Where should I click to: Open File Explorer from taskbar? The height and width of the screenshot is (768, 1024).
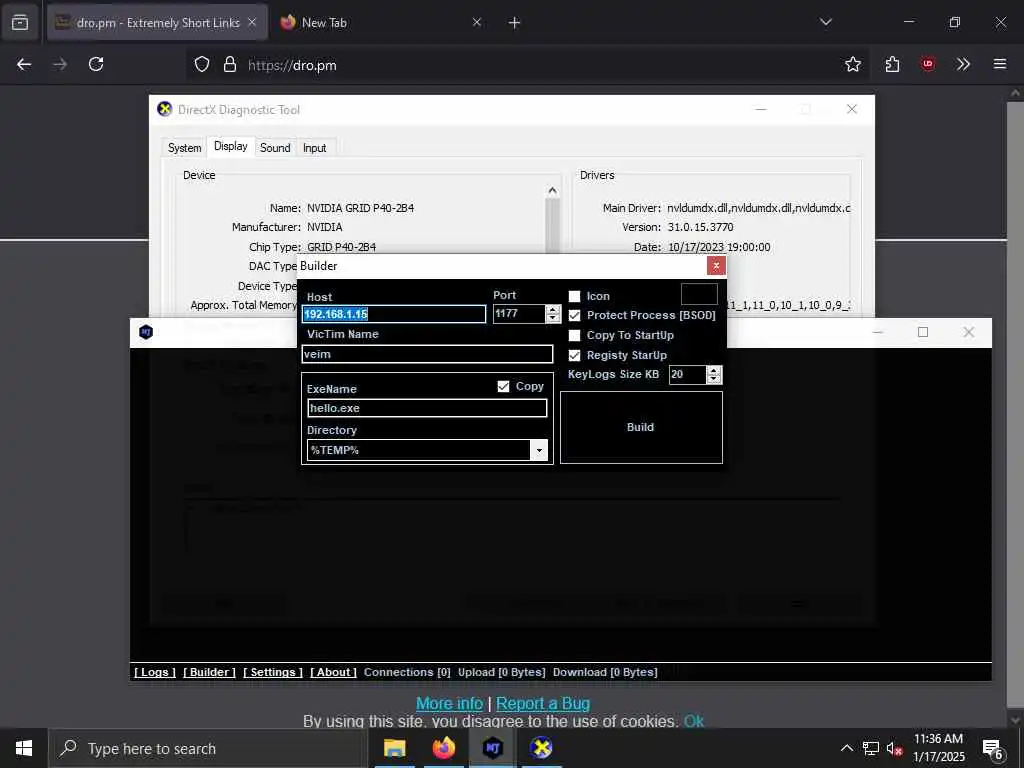click(x=394, y=748)
